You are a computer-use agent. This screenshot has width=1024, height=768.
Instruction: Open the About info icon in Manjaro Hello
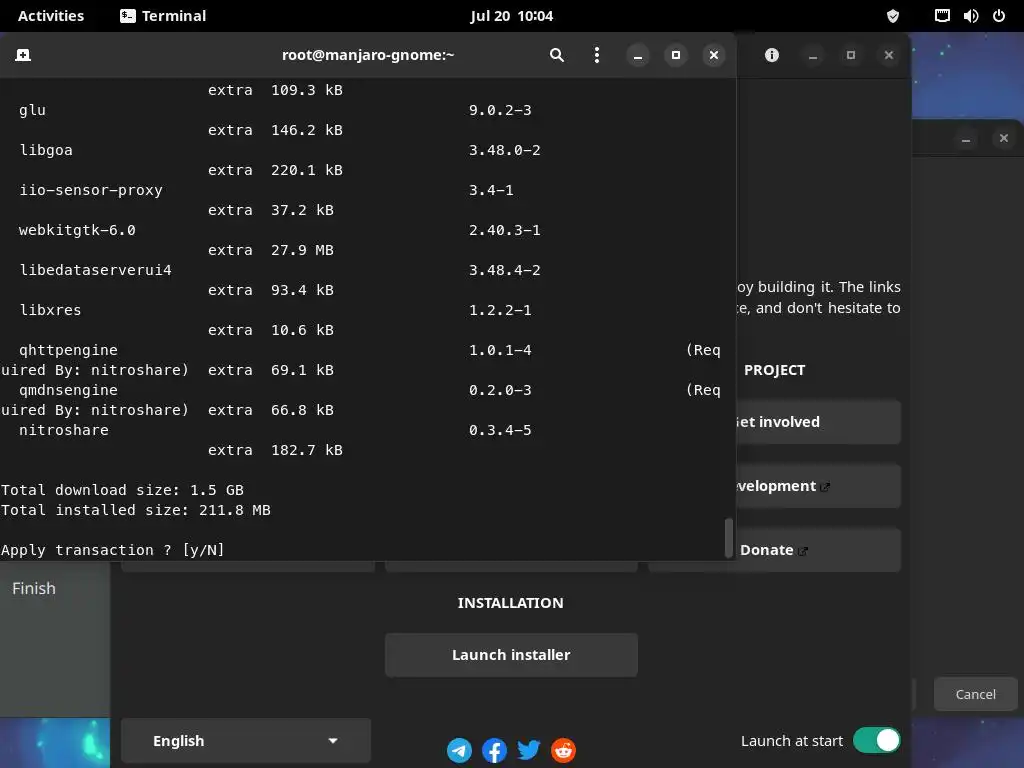(x=772, y=56)
